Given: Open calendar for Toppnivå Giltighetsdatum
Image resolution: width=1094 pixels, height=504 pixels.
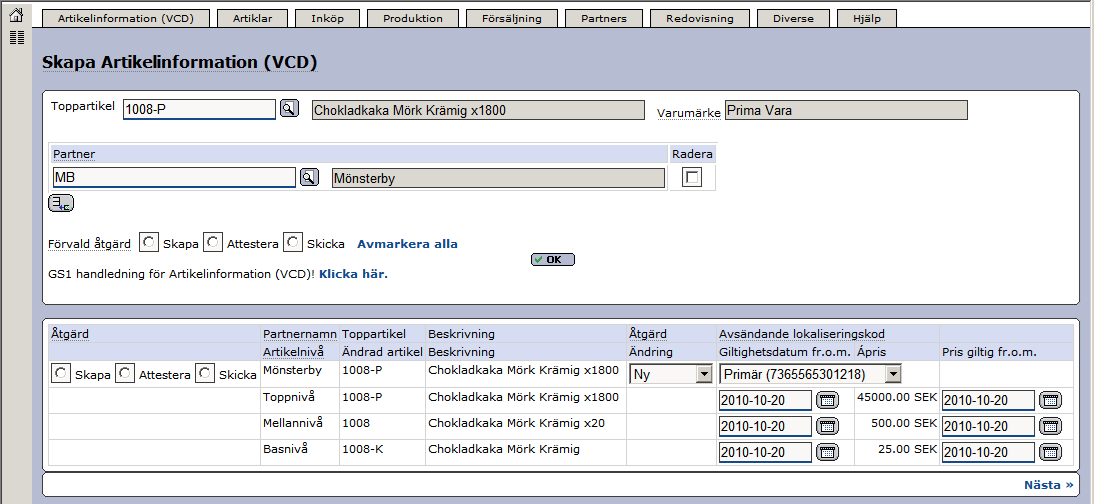Looking at the screenshot, I should point(827,401).
